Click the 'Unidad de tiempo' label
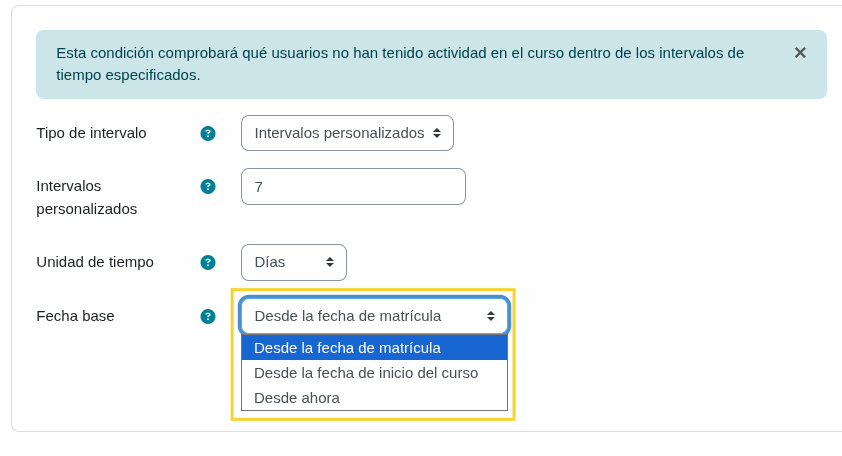Viewport: 842px width, 456px height. click(x=95, y=262)
